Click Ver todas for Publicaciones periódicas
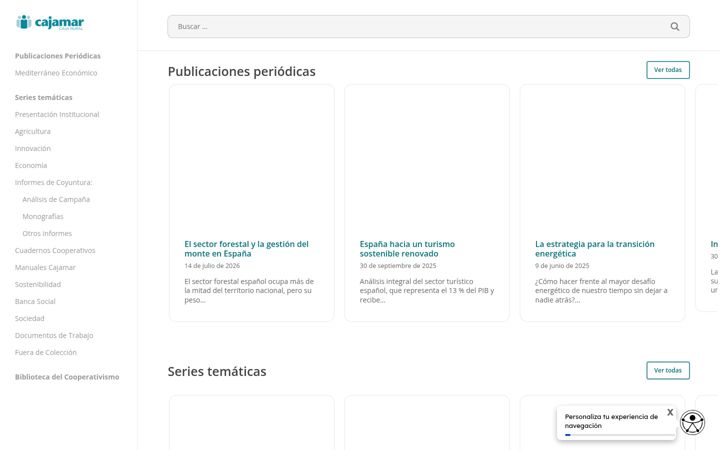 (x=668, y=70)
